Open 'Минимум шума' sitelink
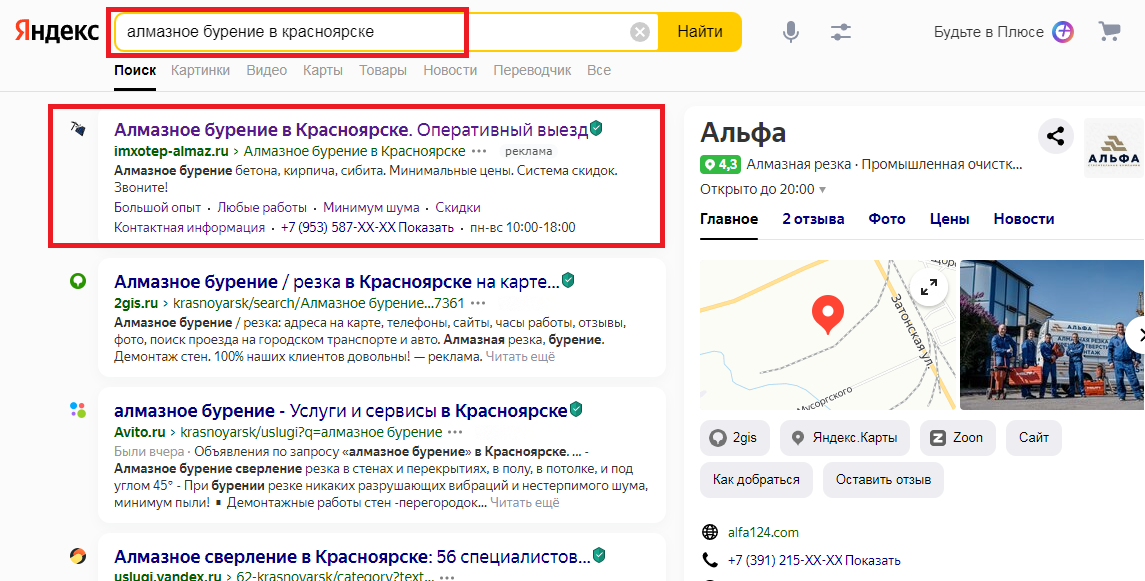The image size is (1145, 581). (371, 207)
